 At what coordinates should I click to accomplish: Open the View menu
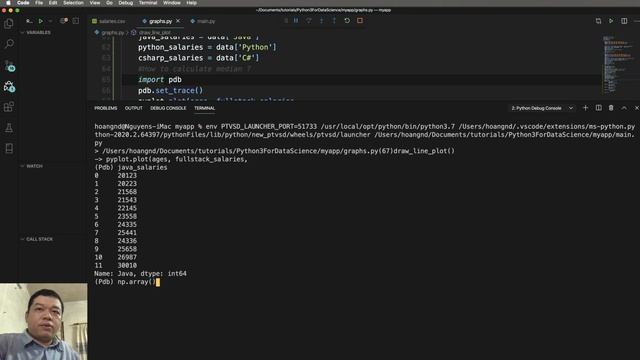95,3
